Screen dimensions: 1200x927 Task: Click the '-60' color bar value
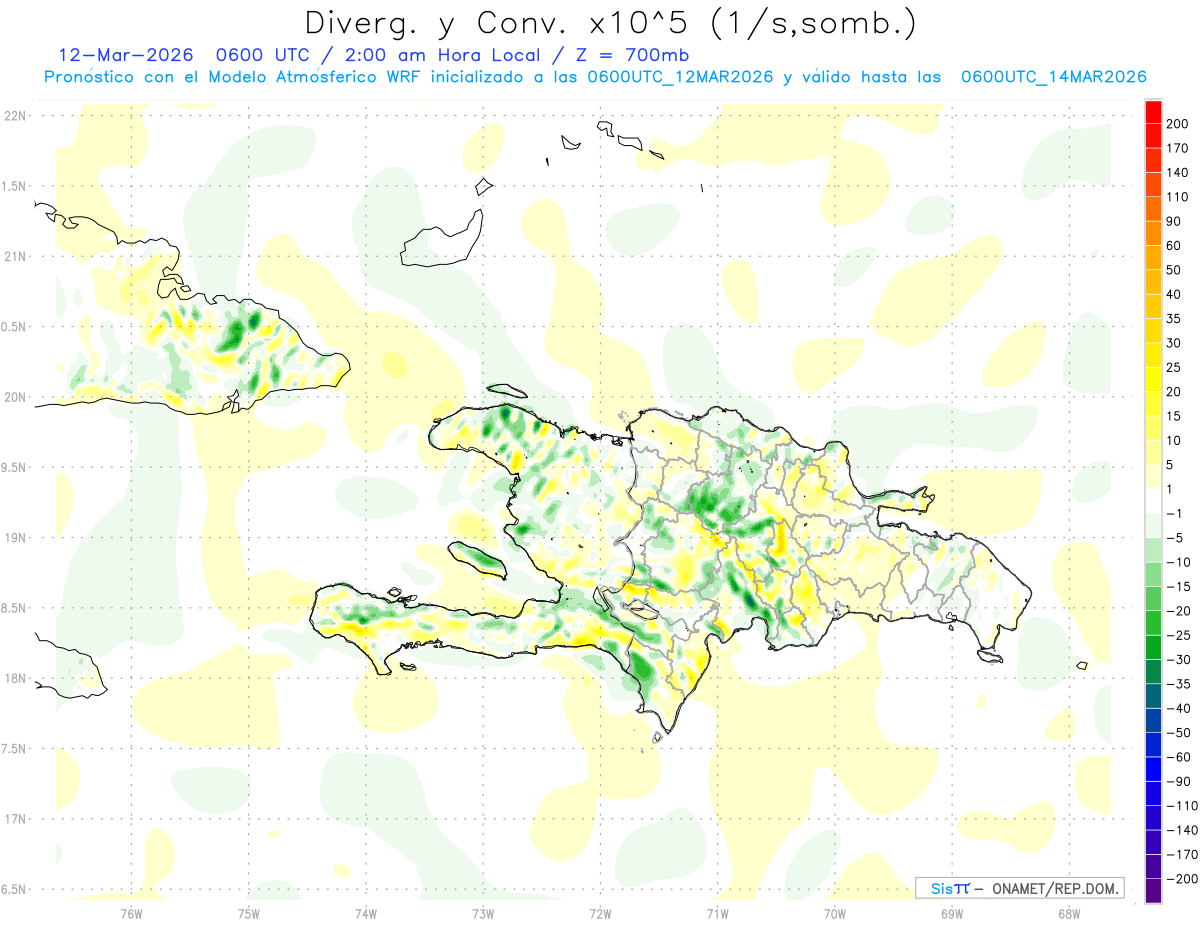tap(1177, 757)
